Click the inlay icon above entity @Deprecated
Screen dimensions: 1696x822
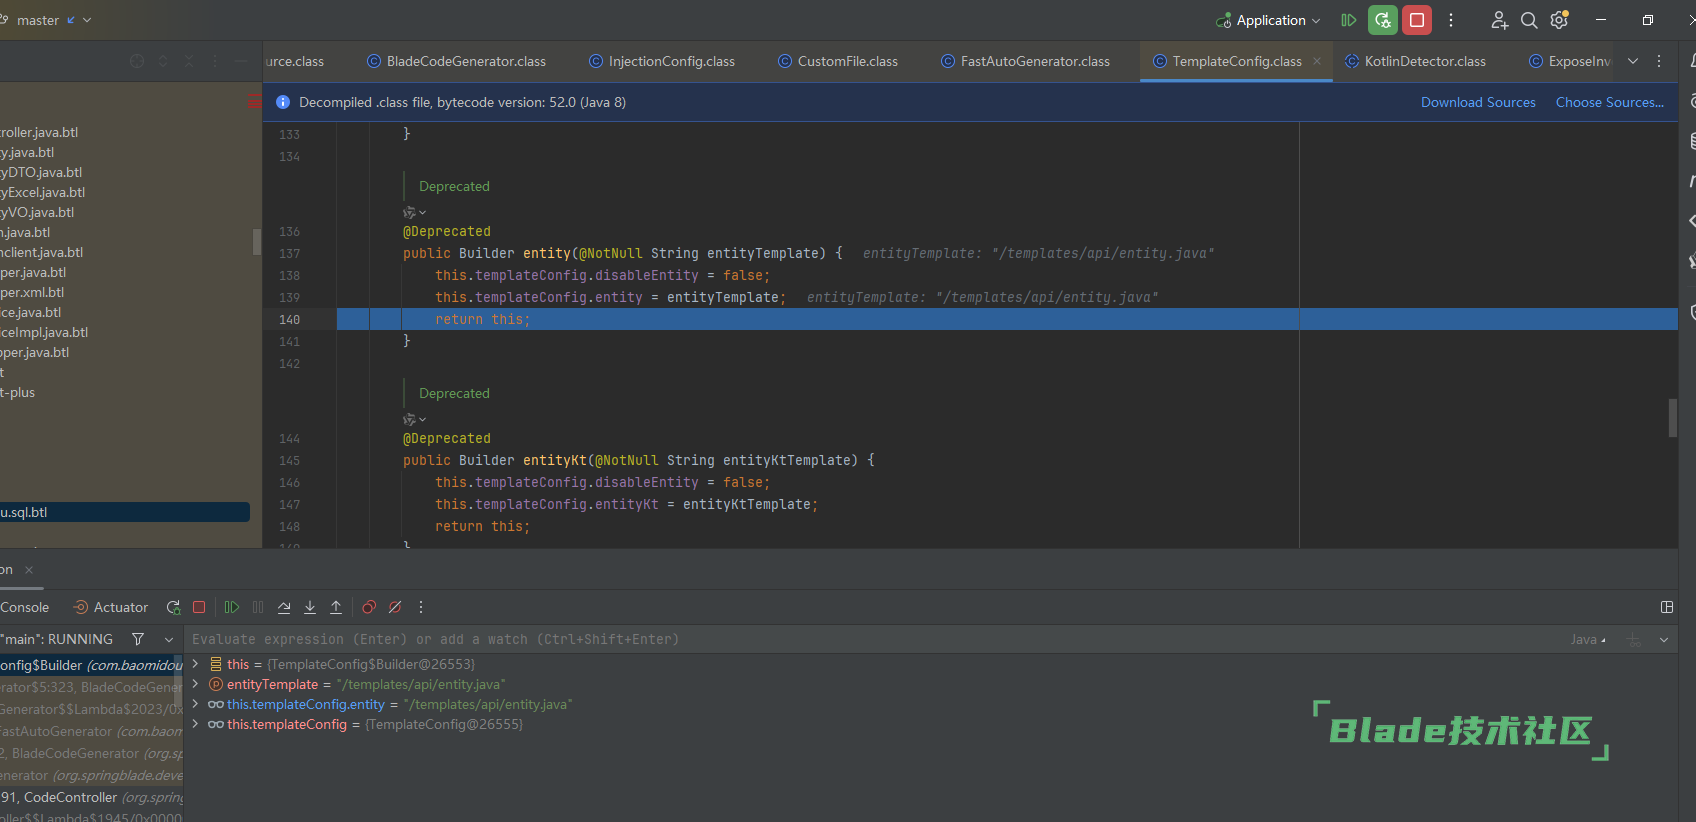[x=414, y=212]
